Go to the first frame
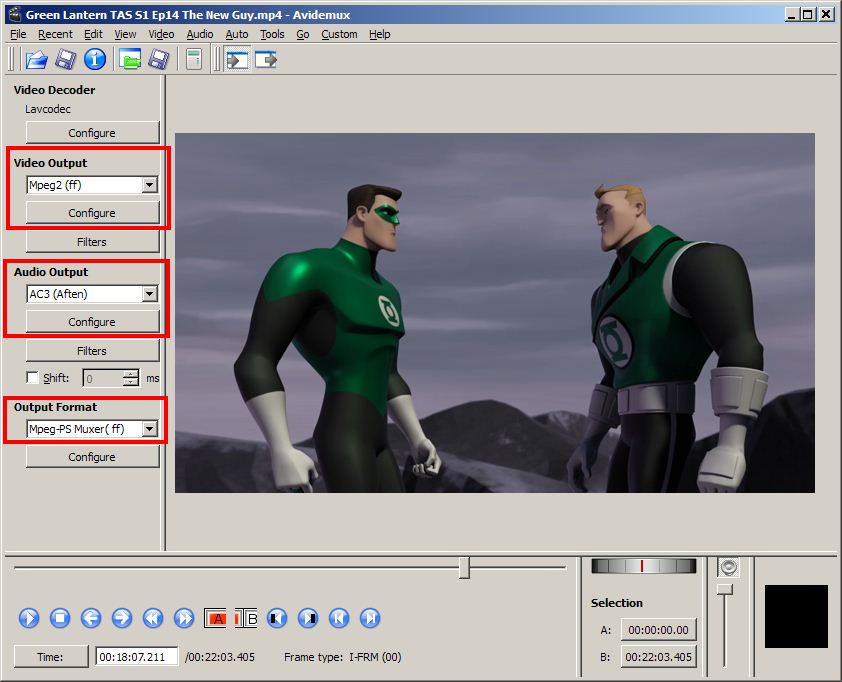 click(x=339, y=618)
